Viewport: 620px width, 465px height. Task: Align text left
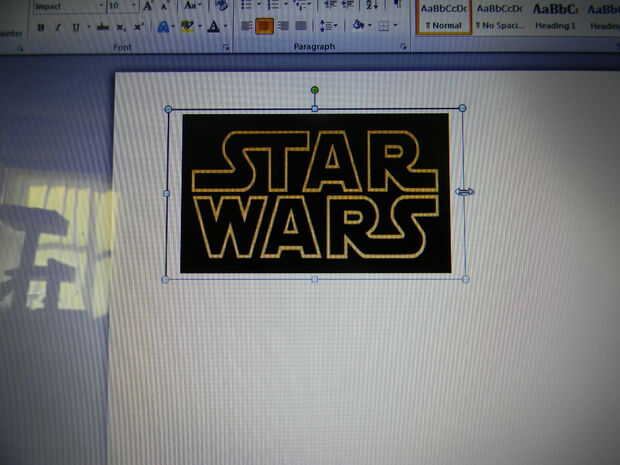point(247,26)
